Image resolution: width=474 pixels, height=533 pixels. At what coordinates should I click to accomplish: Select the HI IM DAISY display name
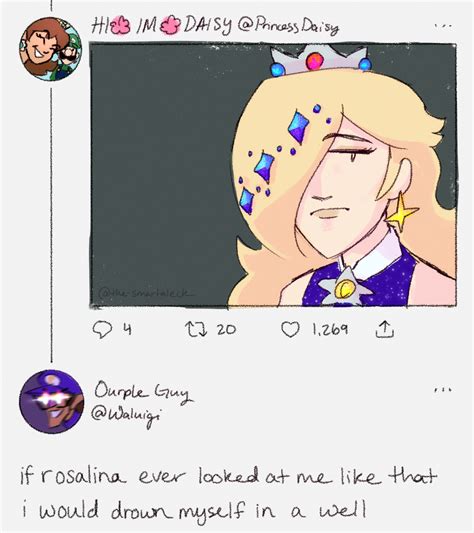(162, 26)
